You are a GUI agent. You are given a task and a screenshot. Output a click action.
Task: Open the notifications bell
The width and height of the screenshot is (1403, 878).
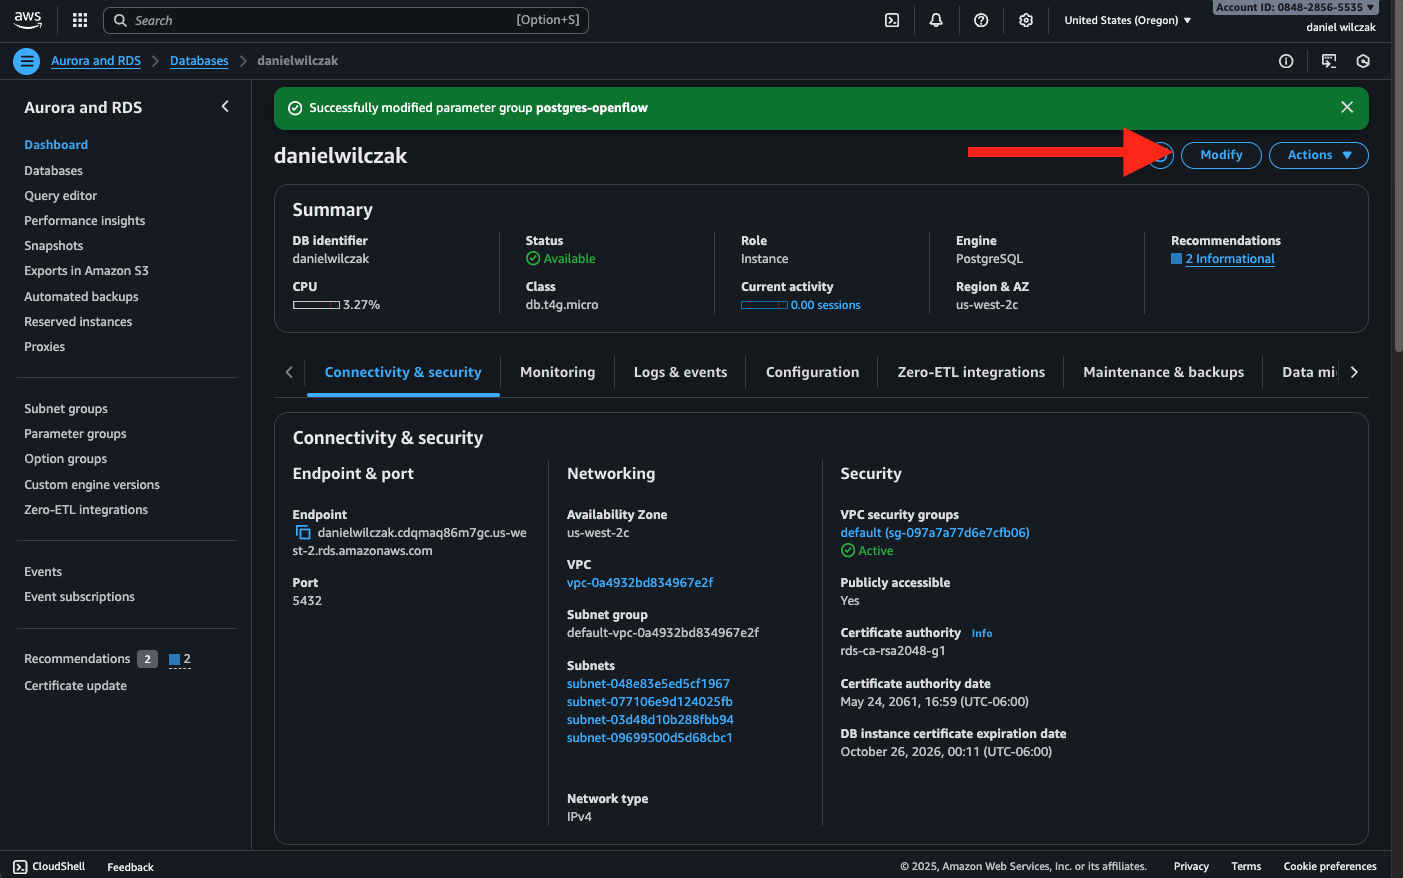click(936, 20)
